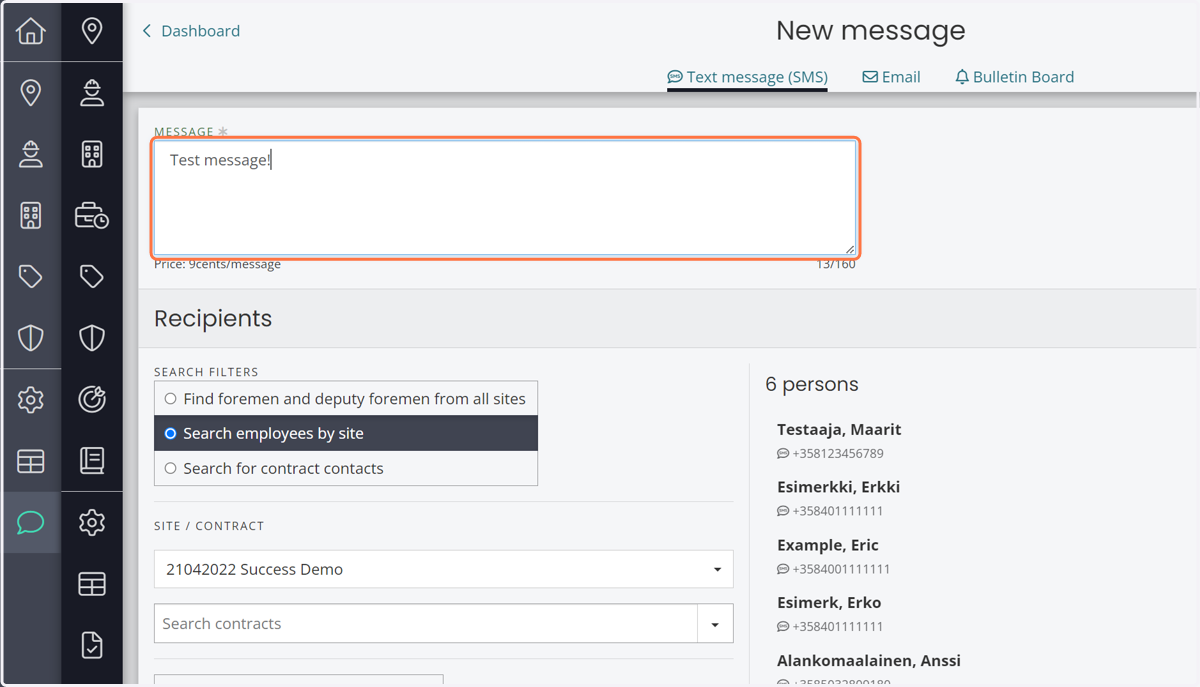Switch to the Text message (SMS) tab
The image size is (1200, 687).
point(747,77)
